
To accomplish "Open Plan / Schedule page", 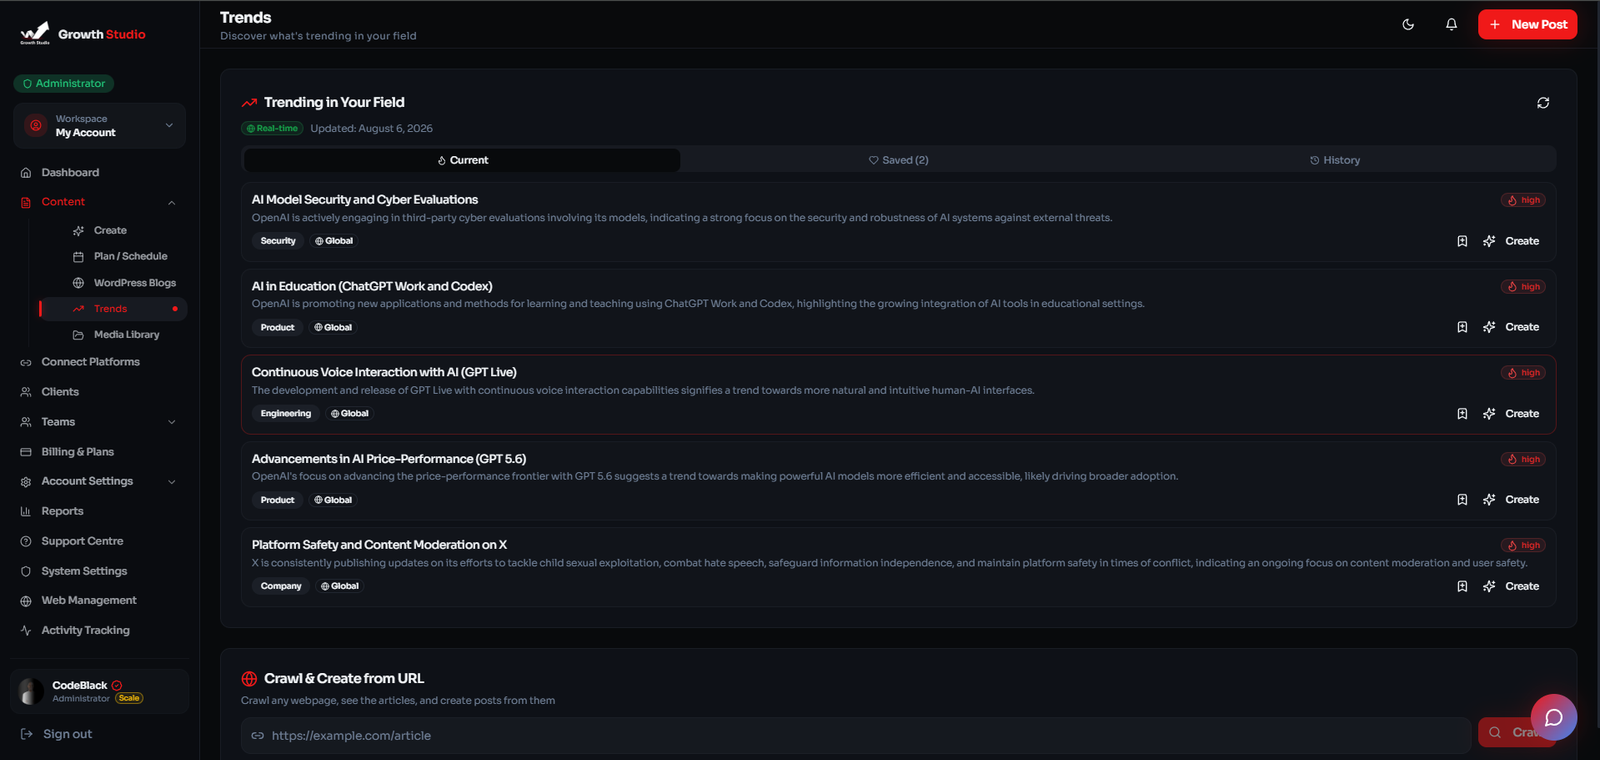I will click(130, 257).
